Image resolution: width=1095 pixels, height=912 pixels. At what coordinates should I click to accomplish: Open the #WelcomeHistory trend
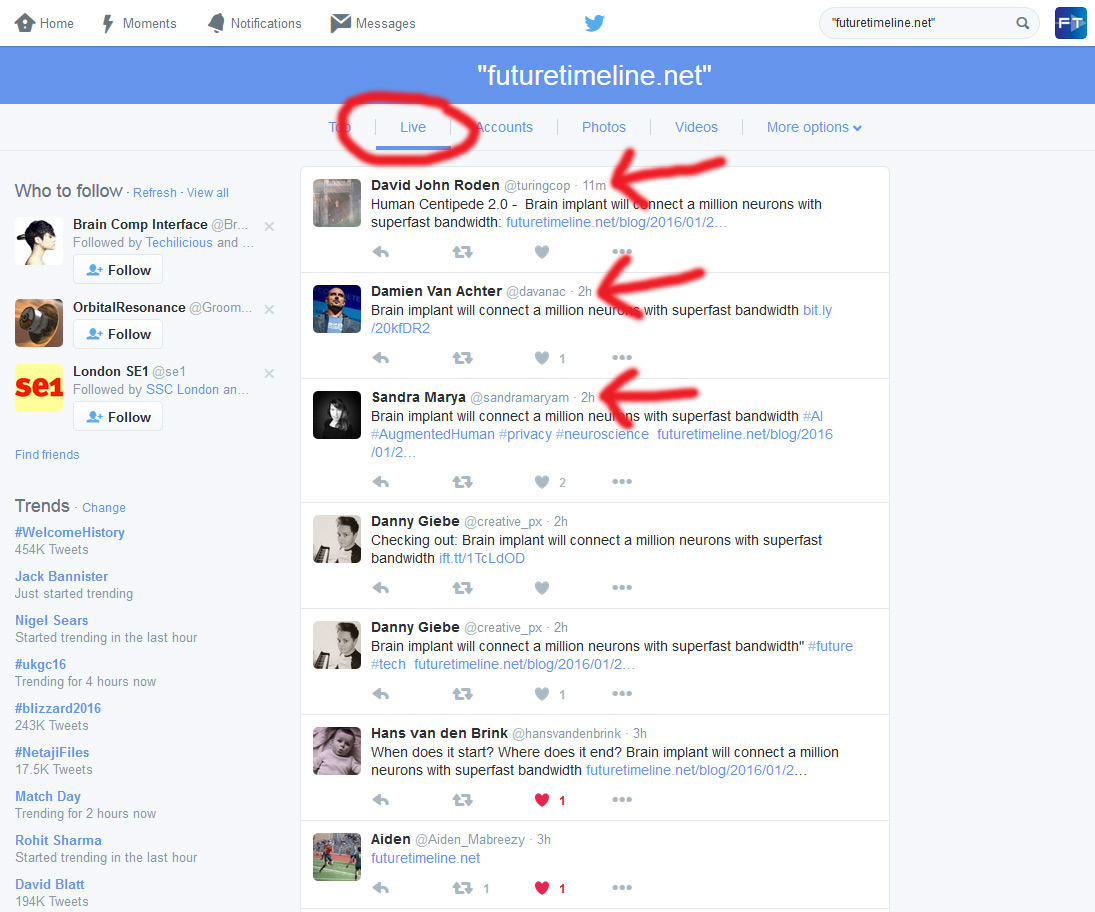(70, 532)
